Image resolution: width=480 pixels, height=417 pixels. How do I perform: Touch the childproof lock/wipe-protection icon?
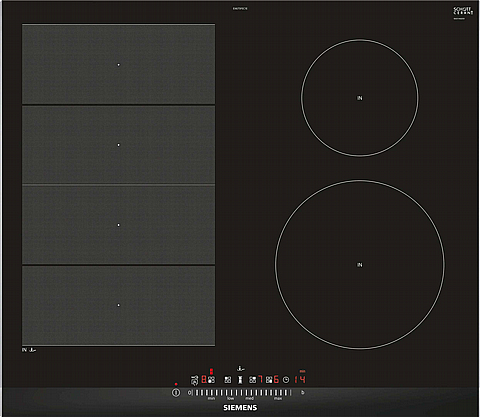click(194, 380)
